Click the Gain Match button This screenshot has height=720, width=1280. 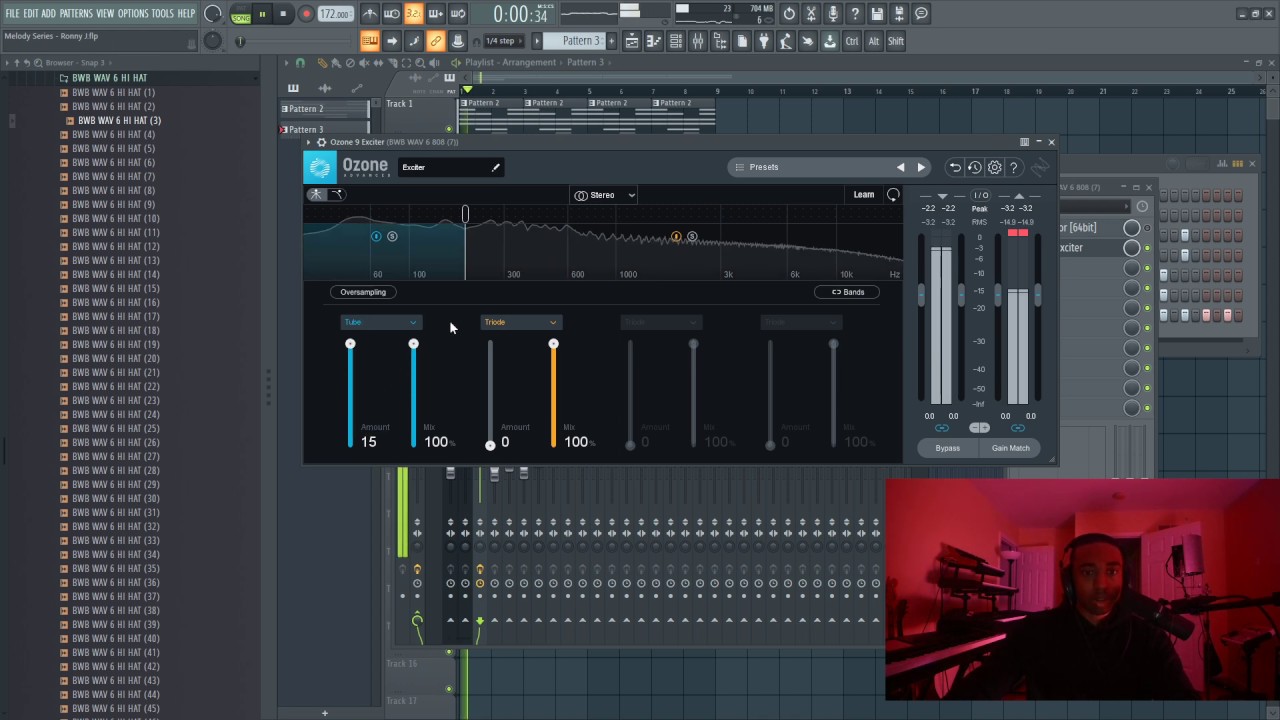[x=1010, y=448]
